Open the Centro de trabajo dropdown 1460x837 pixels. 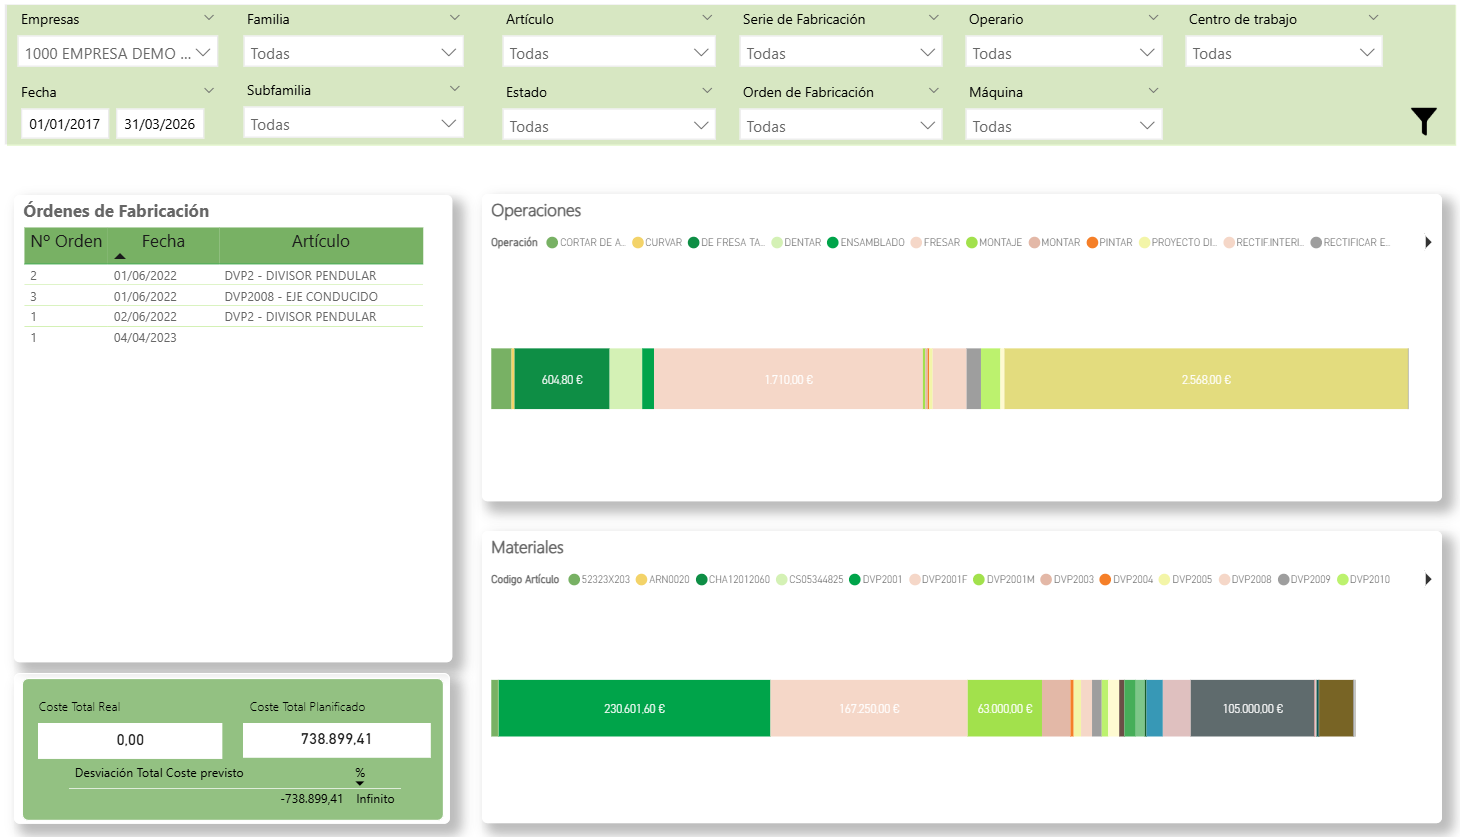pos(1283,53)
